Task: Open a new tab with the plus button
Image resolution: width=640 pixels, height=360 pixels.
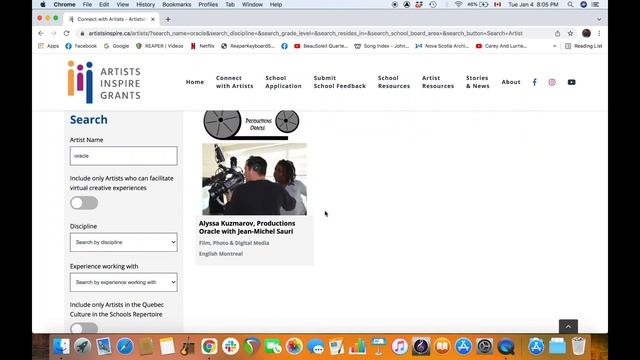Action: coord(168,19)
